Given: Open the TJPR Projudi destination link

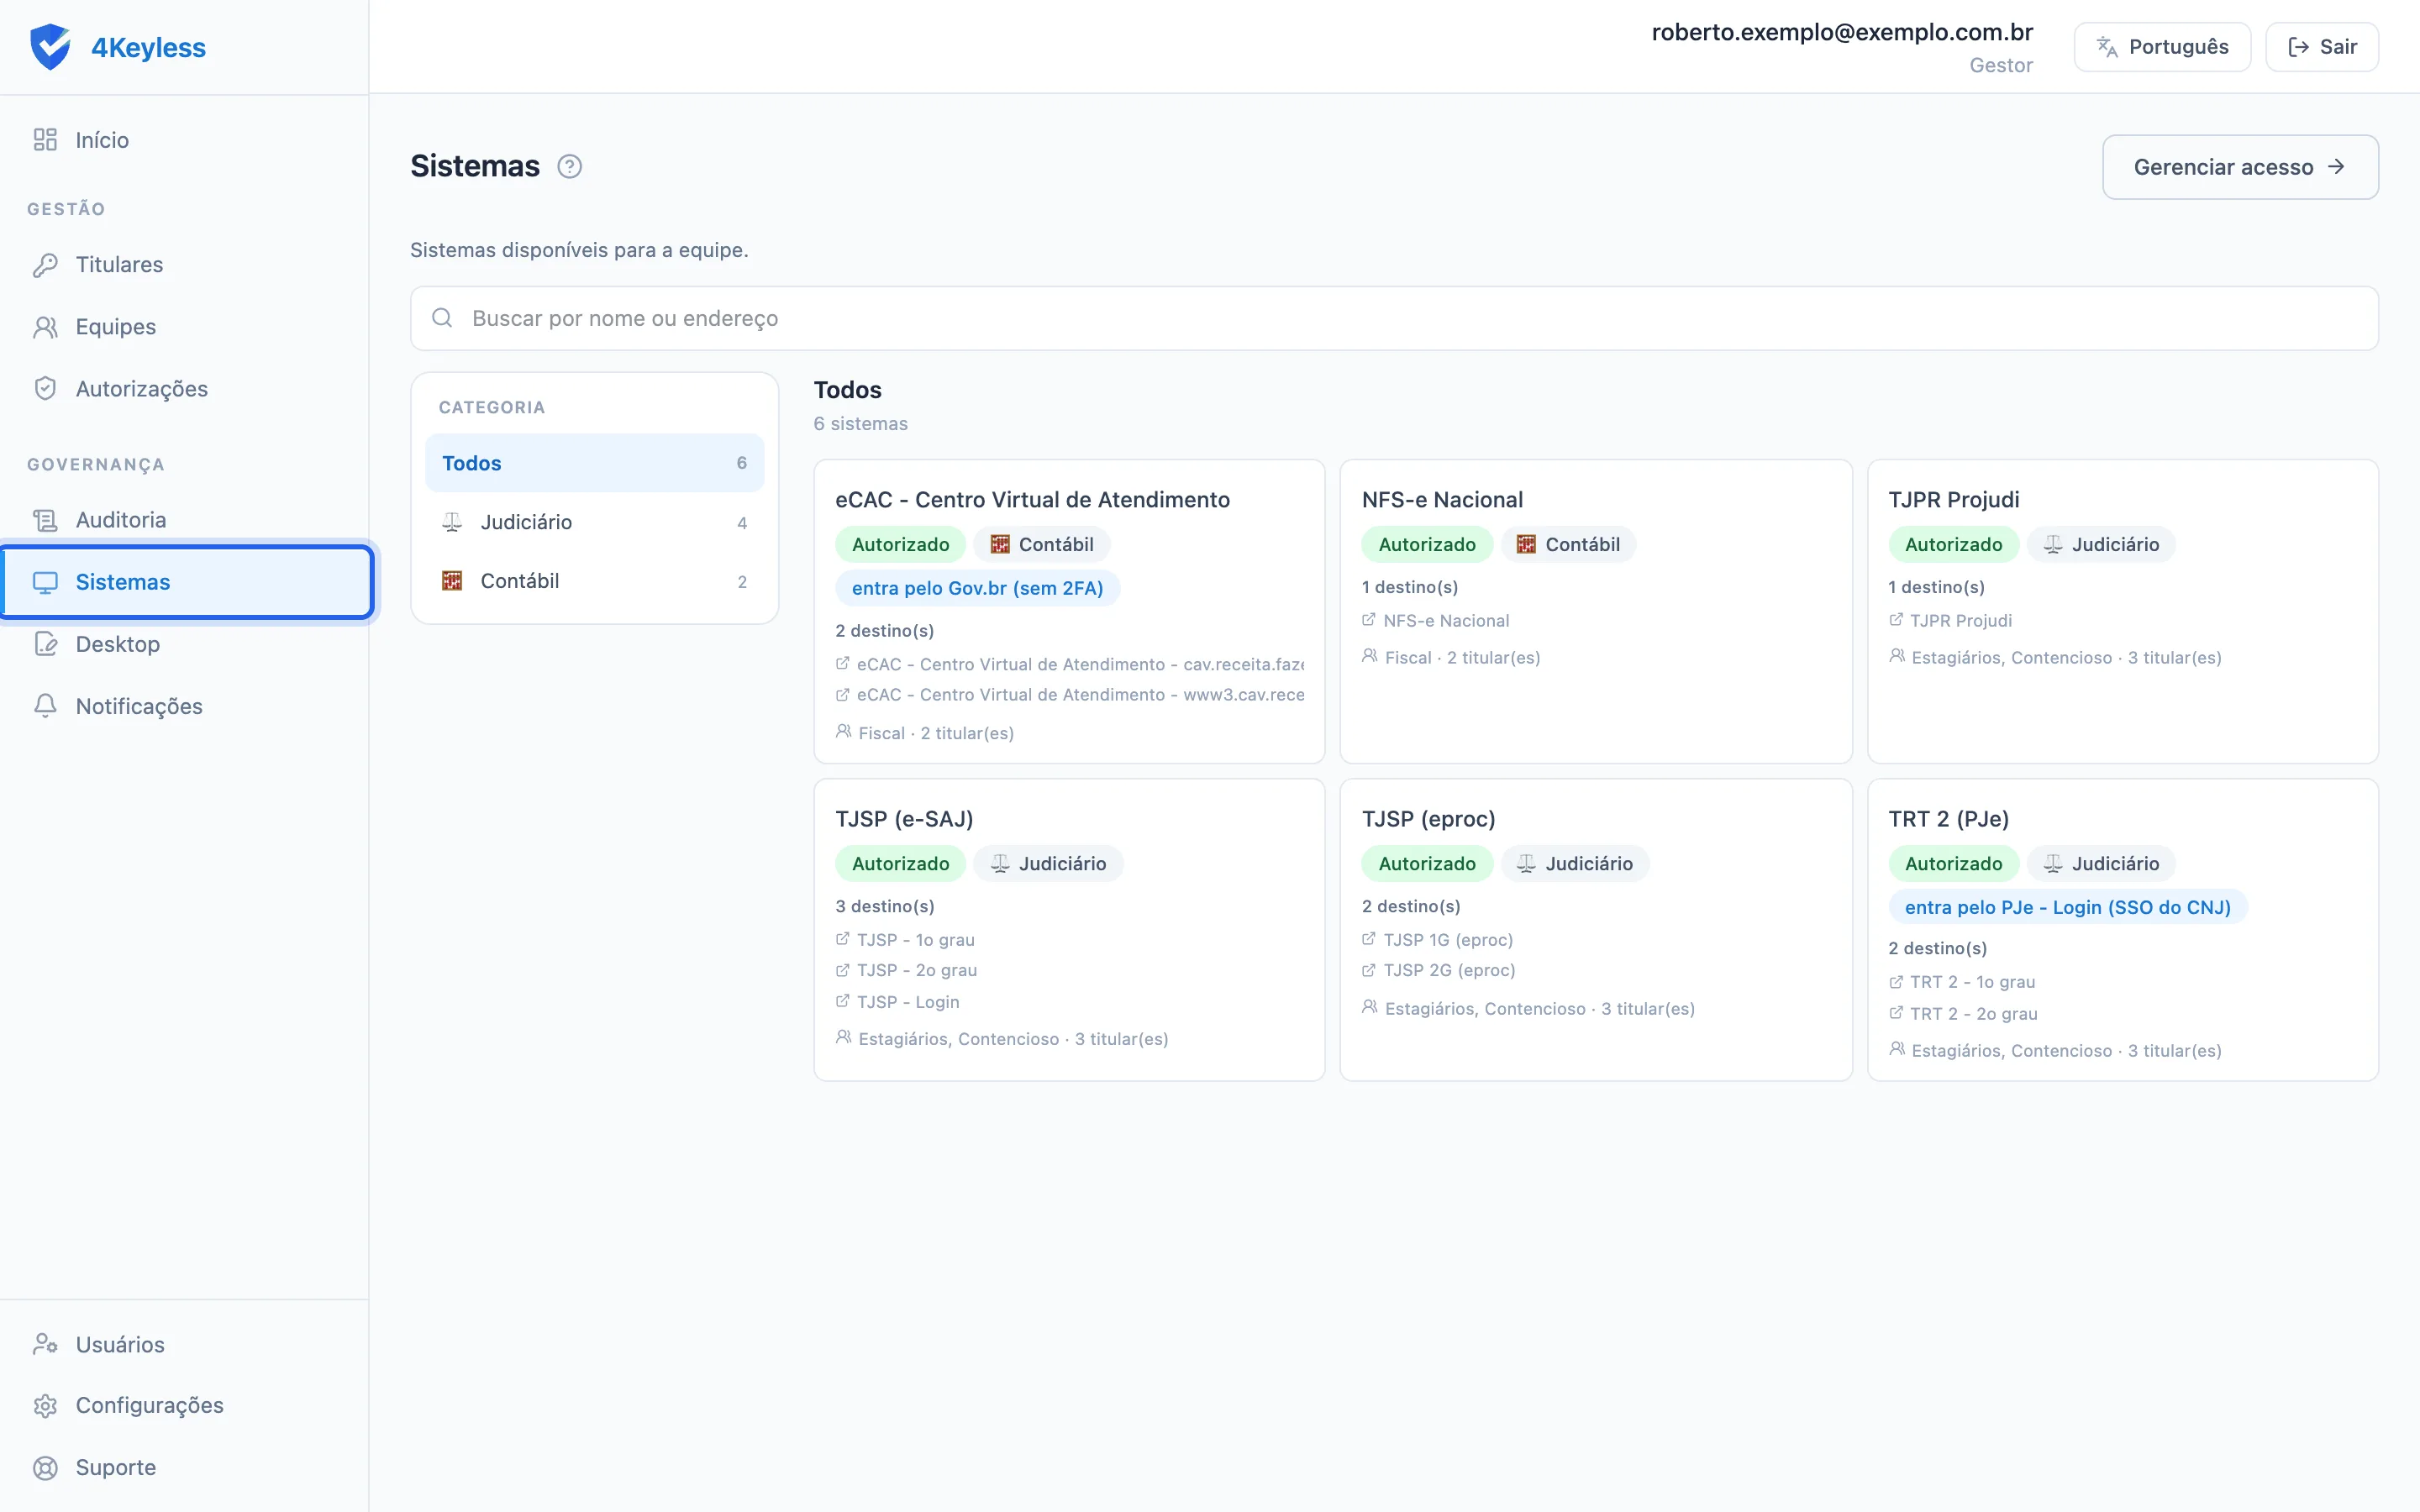Looking at the screenshot, I should tap(1960, 620).
